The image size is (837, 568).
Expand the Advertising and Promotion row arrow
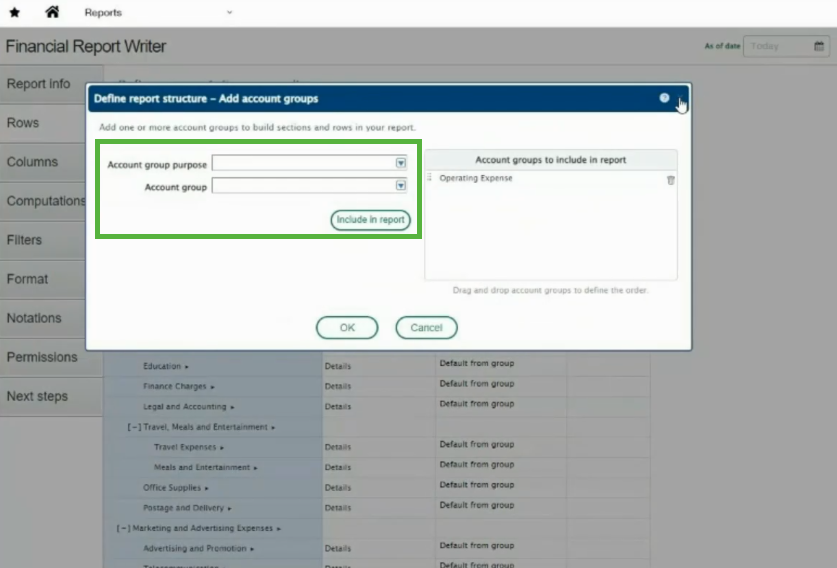click(x=252, y=549)
